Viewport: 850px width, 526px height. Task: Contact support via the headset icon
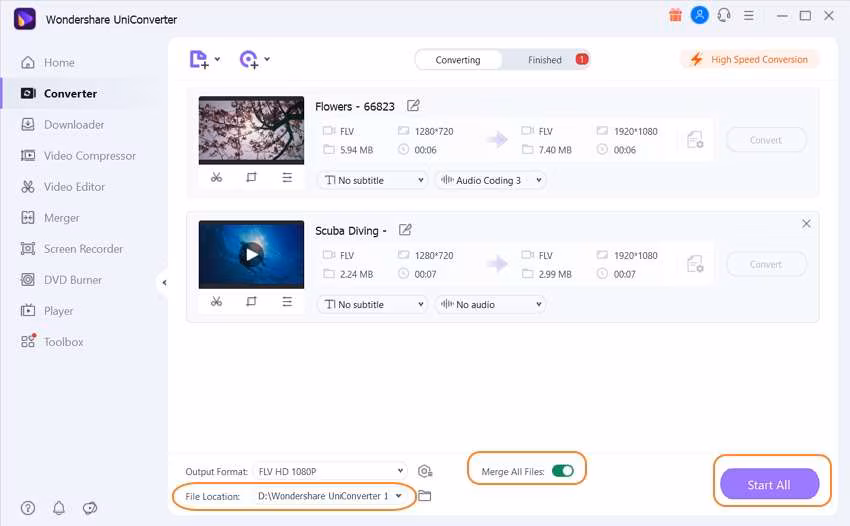[x=724, y=15]
